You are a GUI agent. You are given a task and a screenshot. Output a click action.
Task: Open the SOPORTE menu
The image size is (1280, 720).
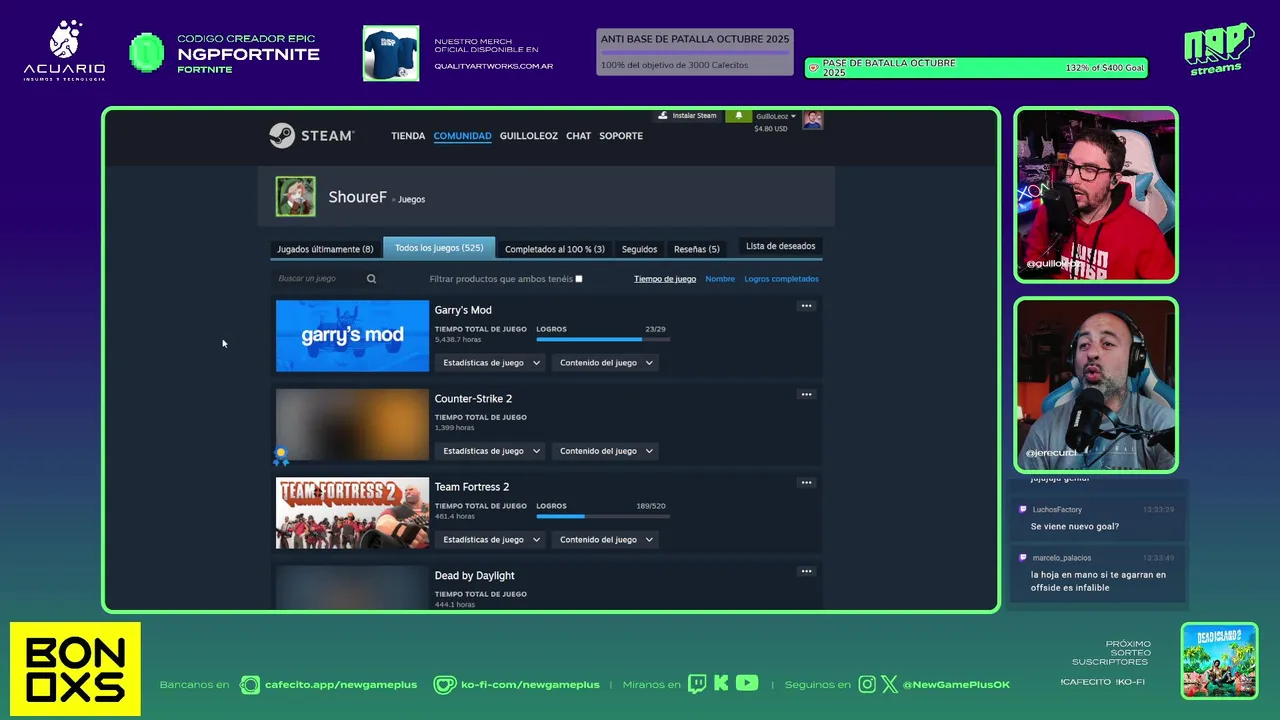tap(621, 136)
